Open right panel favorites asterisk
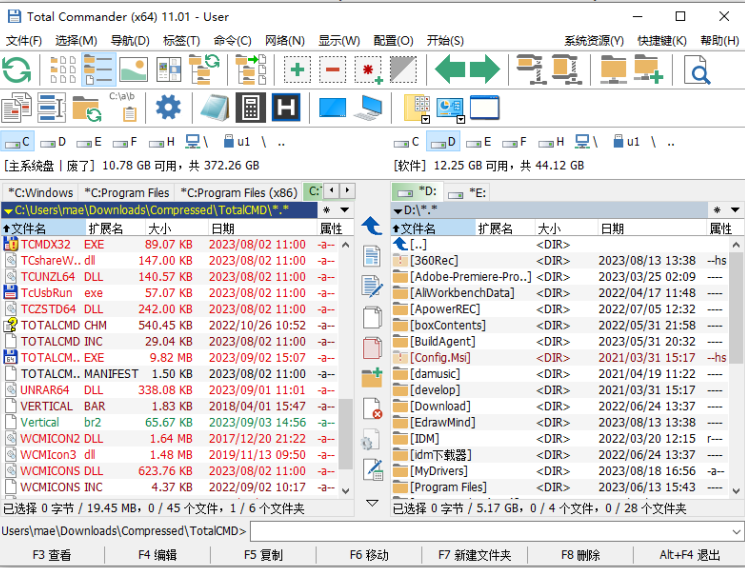Viewport: 745px width, 568px height. coord(717,210)
